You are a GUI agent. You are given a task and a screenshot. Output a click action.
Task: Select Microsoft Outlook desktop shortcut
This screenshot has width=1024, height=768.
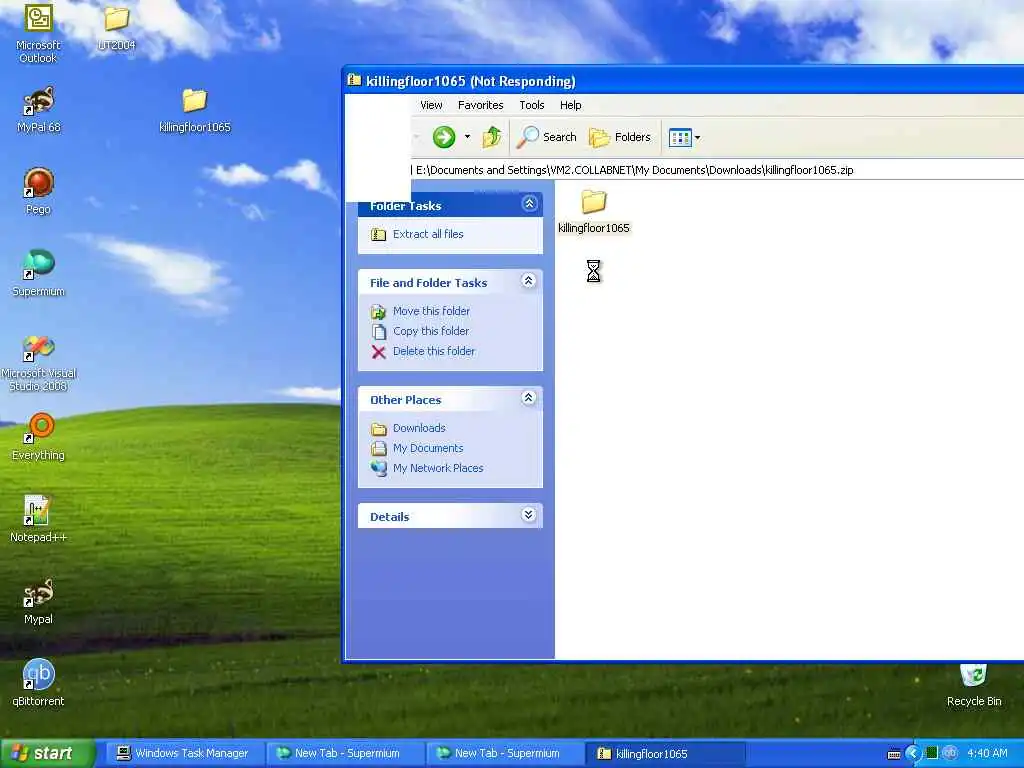[x=38, y=34]
